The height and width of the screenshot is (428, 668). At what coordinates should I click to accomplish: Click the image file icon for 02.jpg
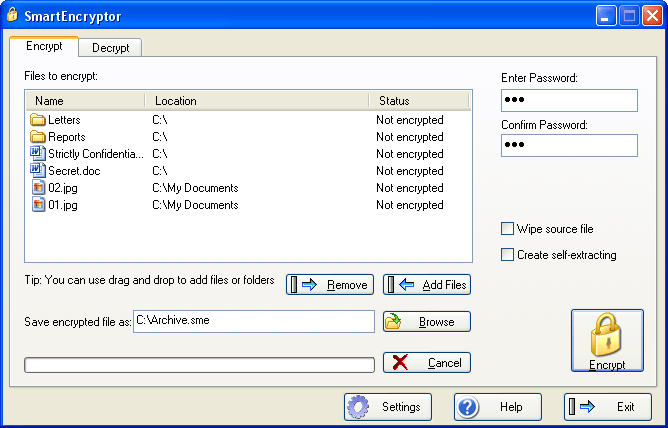pos(38,188)
